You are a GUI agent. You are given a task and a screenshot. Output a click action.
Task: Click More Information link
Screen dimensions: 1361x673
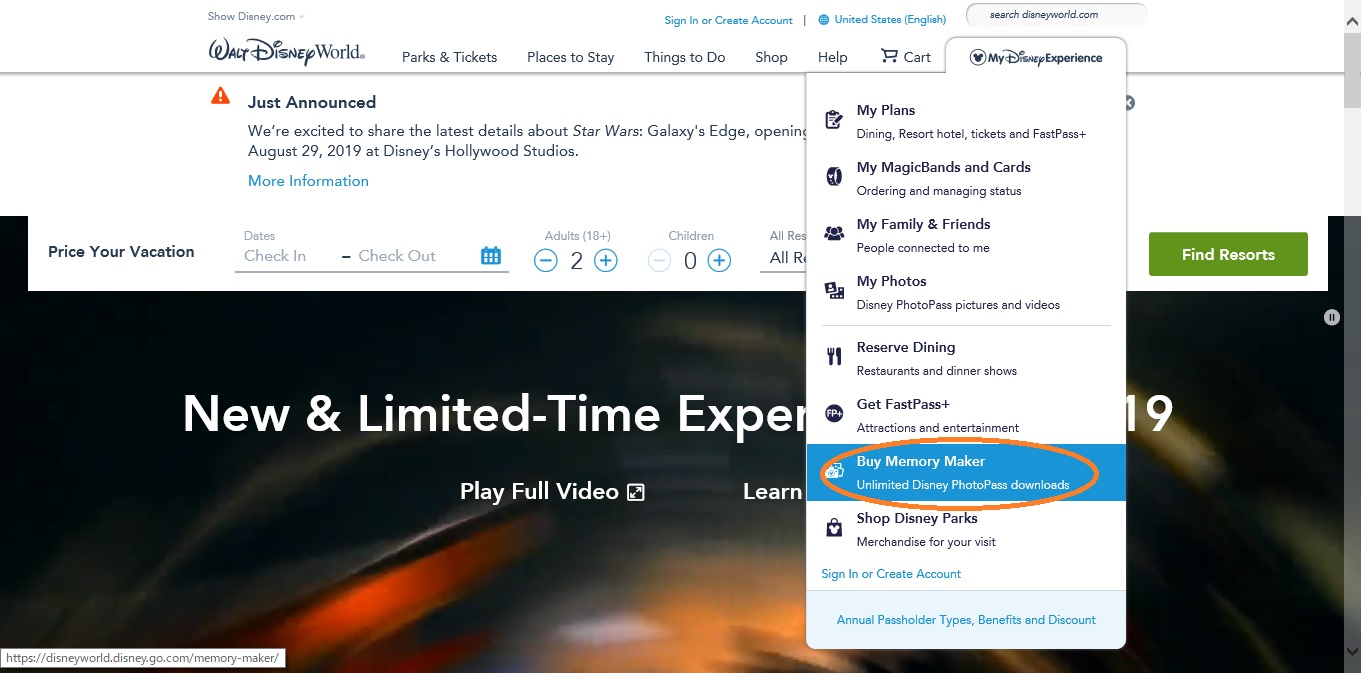click(x=308, y=181)
